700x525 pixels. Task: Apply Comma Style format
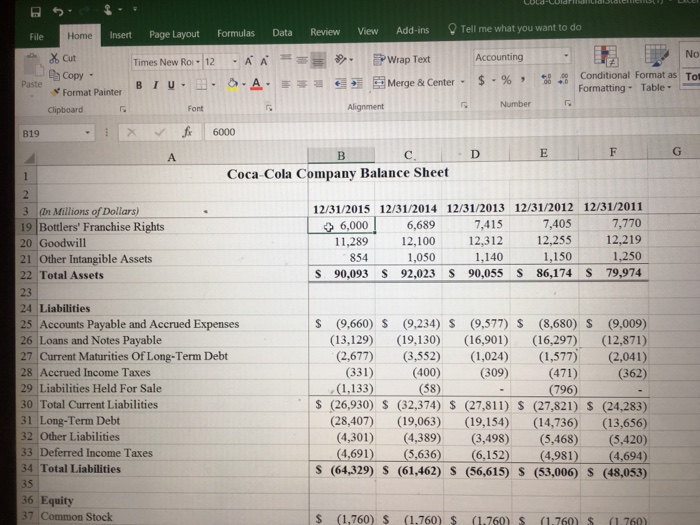[x=522, y=80]
